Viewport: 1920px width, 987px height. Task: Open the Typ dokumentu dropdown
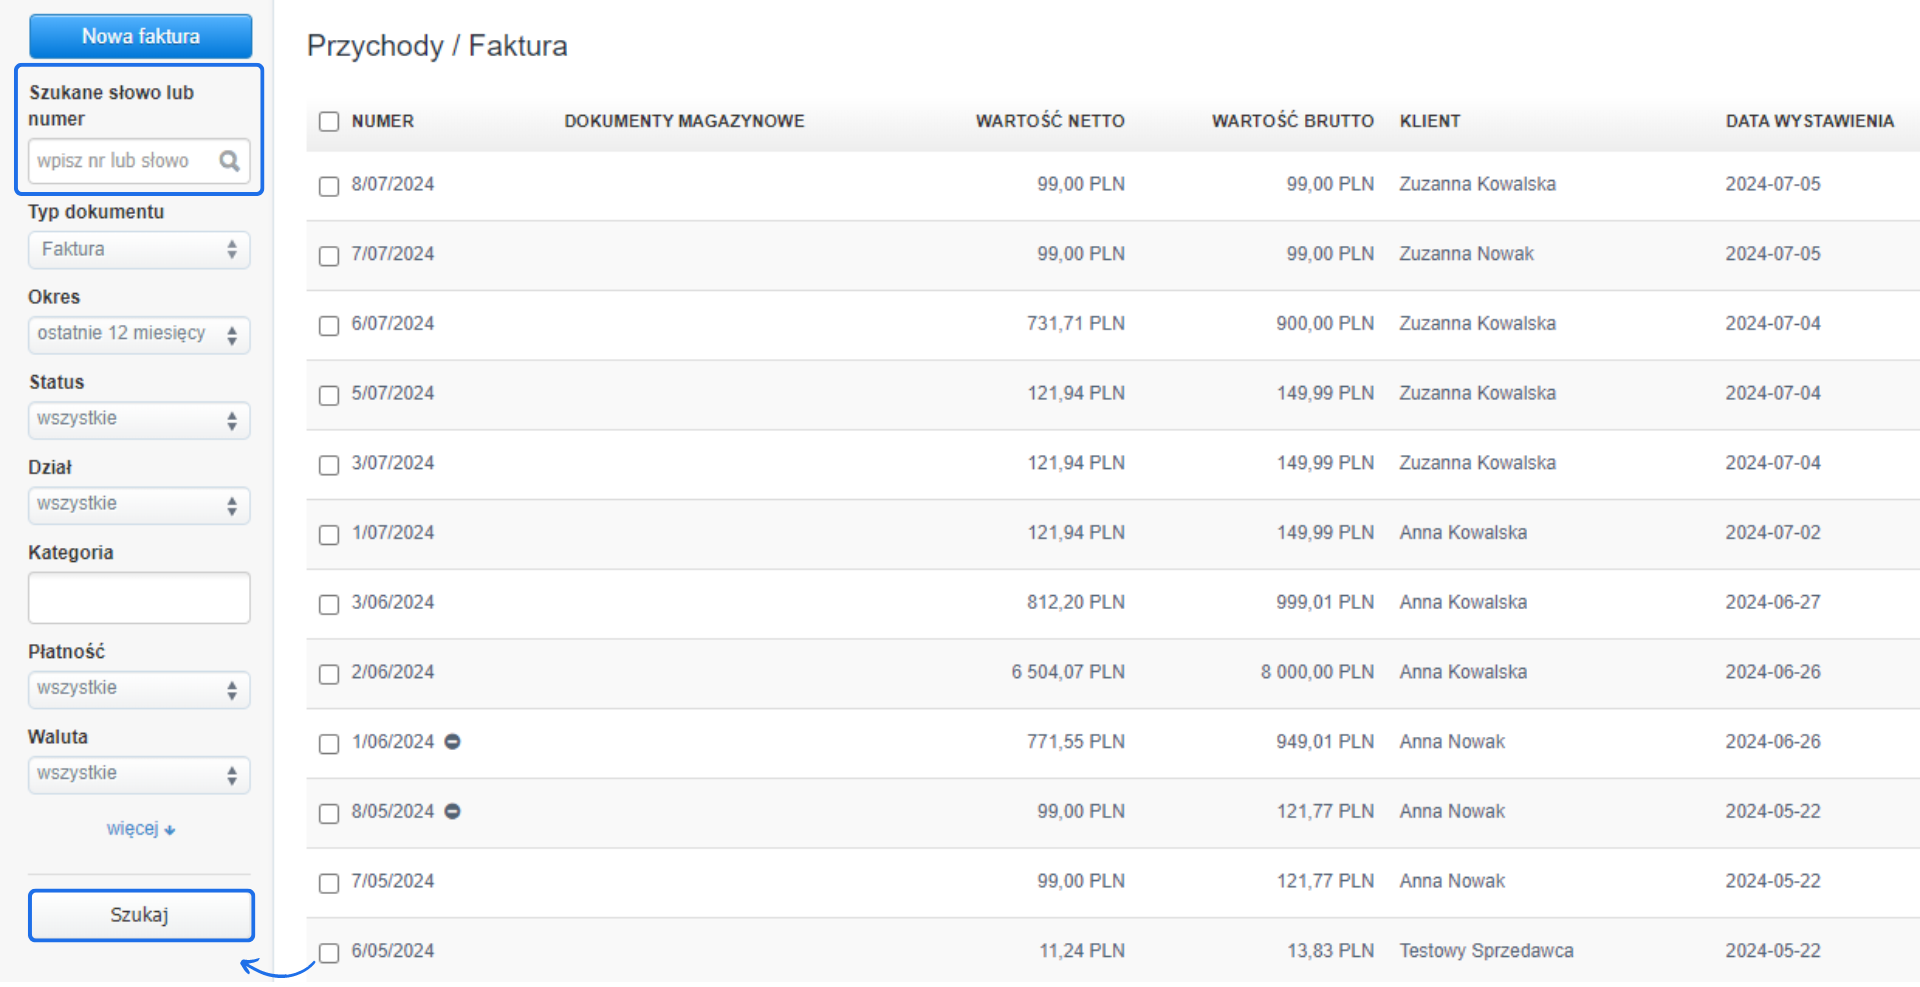[x=139, y=250]
